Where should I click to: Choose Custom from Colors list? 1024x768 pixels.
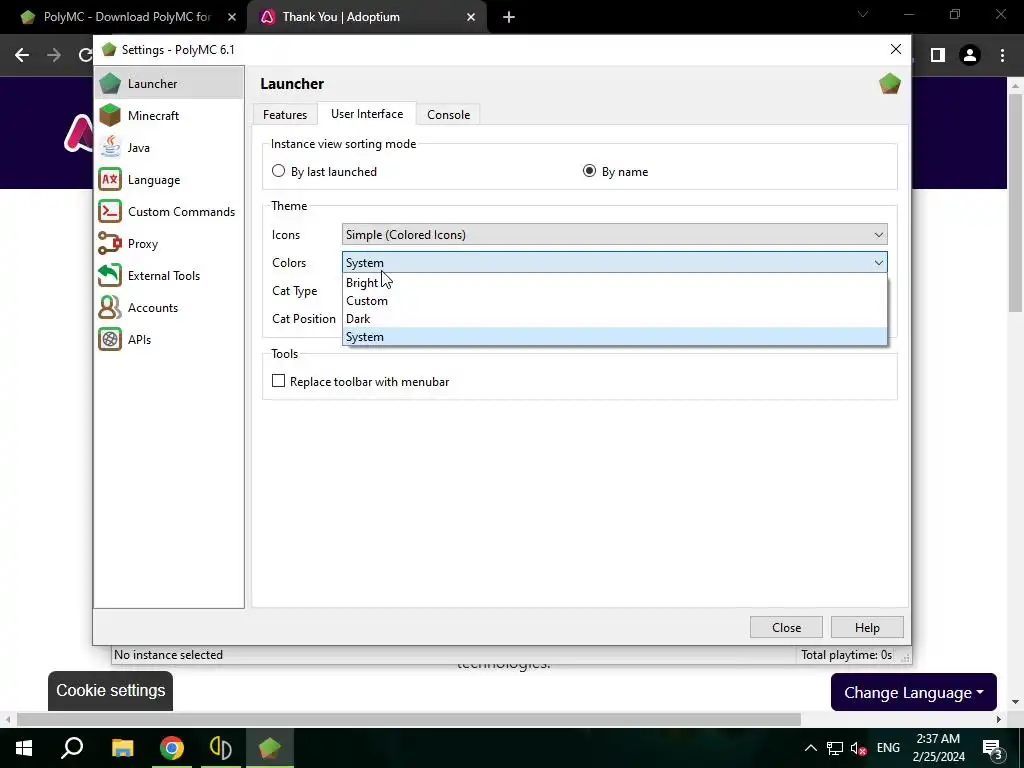click(x=615, y=301)
